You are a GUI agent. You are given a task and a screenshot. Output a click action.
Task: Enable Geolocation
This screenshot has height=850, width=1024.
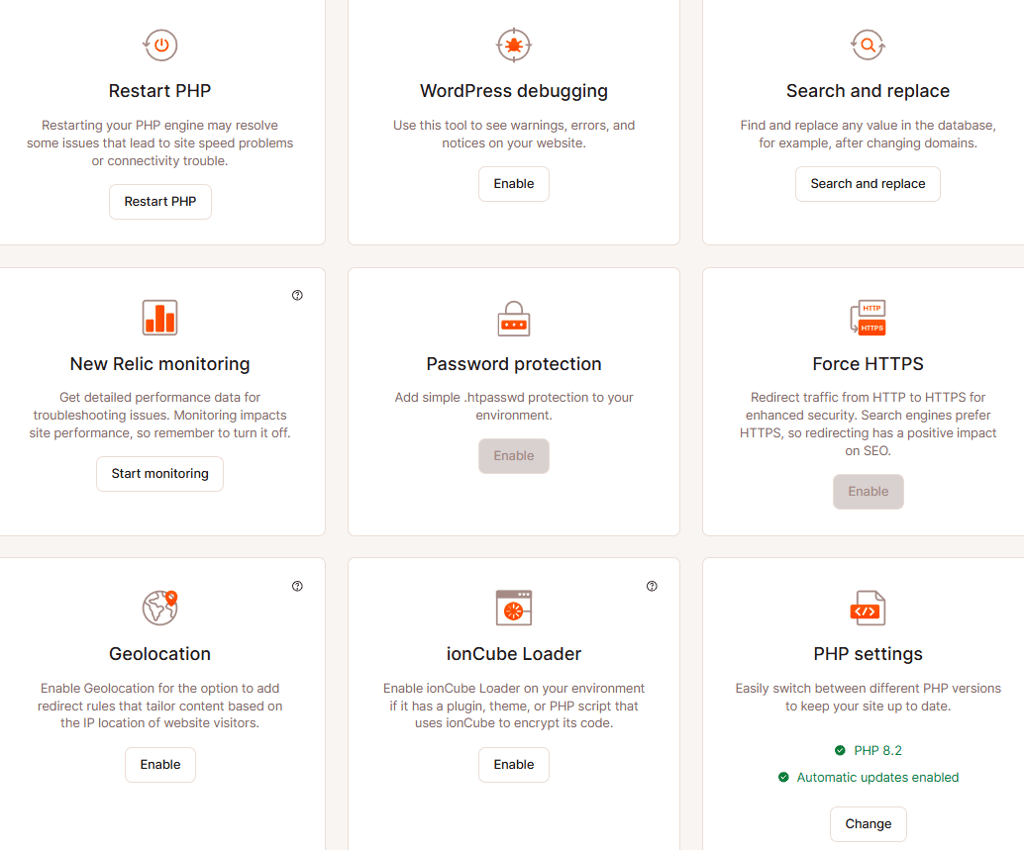click(x=160, y=764)
